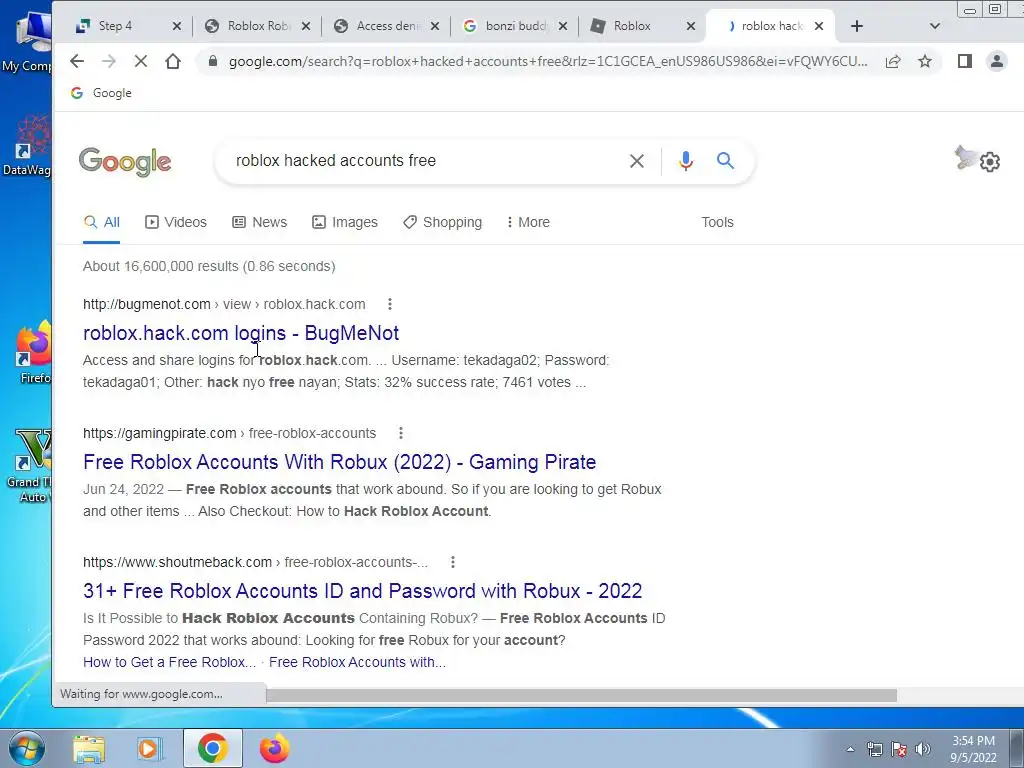Viewport: 1024px width, 768px height.
Task: Click the horizontal scrollbar thumb
Action: click(x=581, y=696)
